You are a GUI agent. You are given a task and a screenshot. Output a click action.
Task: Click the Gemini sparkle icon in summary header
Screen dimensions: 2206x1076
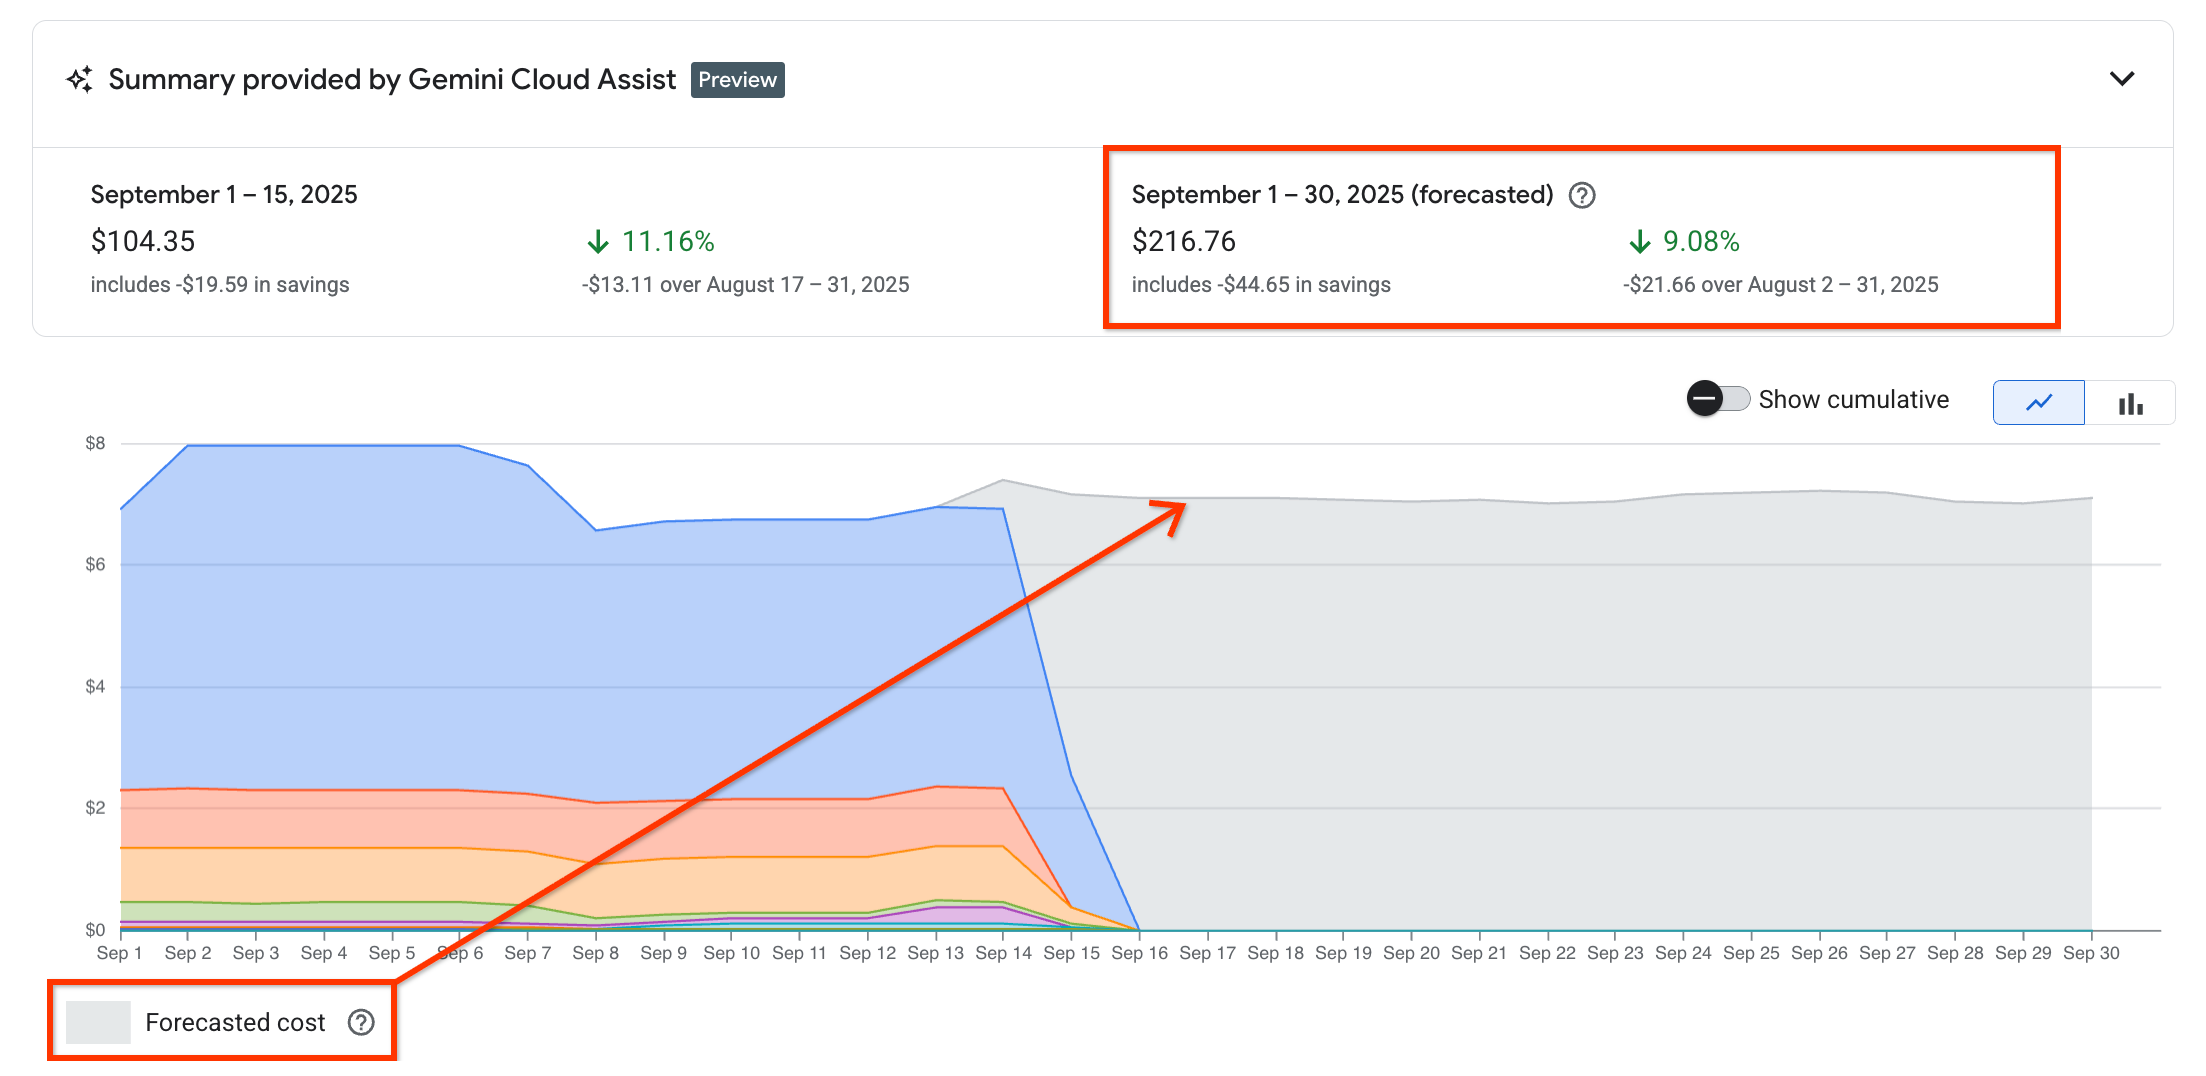(80, 80)
